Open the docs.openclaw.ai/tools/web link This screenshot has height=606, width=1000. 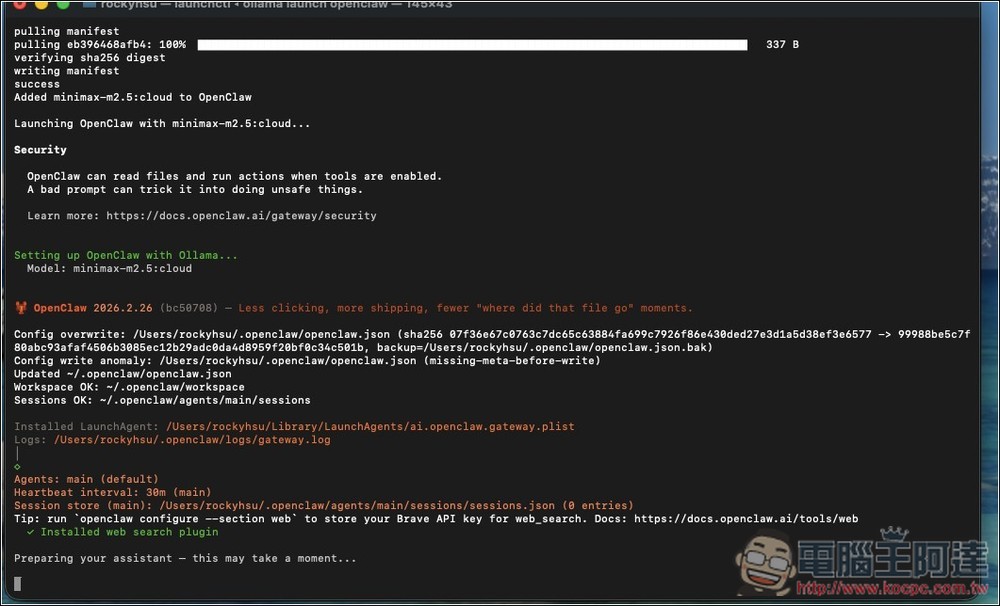(x=746, y=519)
